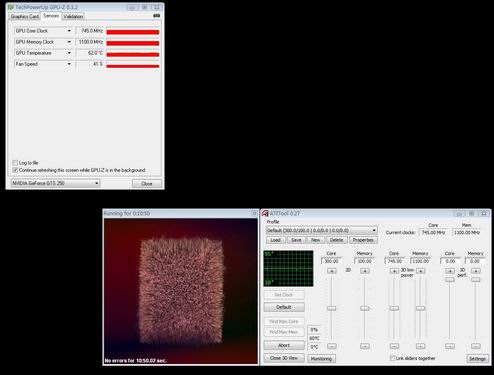The height and width of the screenshot is (375, 494).
Task: Click the Abort button
Action: pyautogui.click(x=284, y=345)
